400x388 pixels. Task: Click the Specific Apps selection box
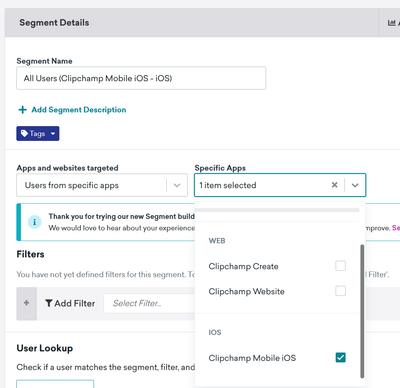280,185
